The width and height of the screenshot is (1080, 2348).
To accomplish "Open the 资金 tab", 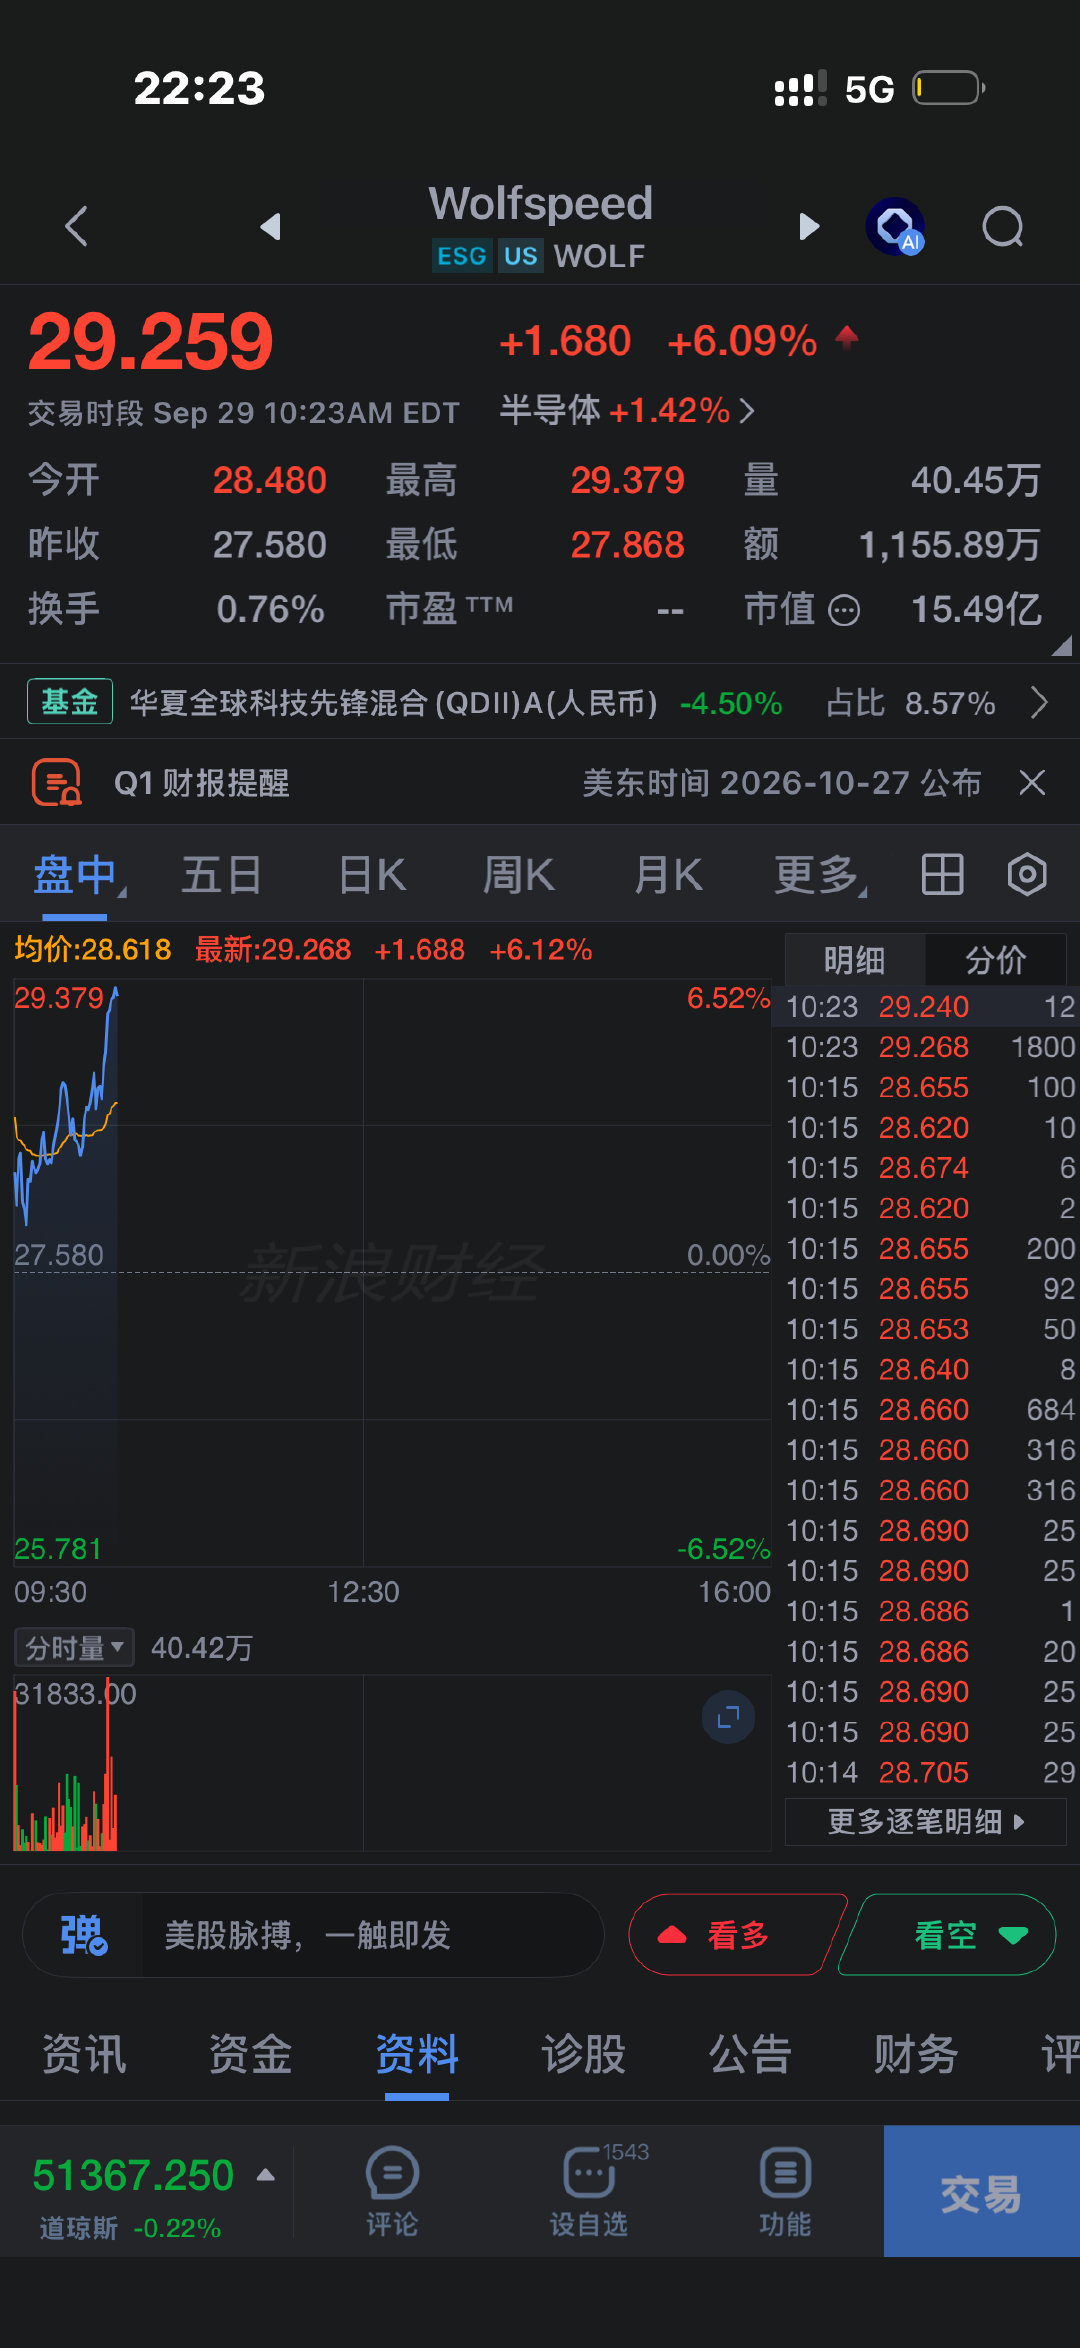I will pos(250,2055).
